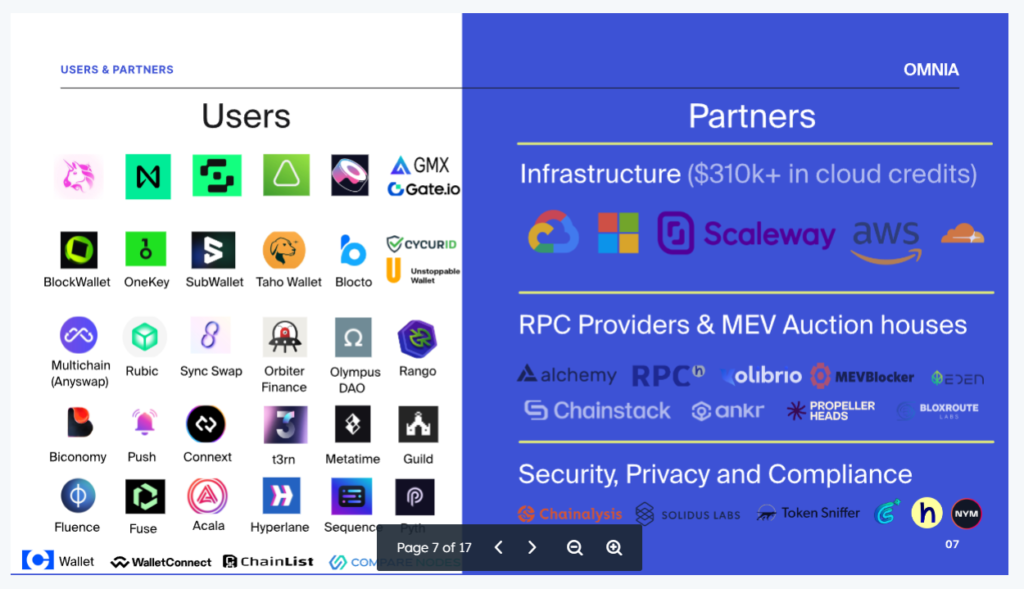This screenshot has height=589, width=1024.
Task: Click the SushiSwap logo icon
Action: (x=349, y=175)
